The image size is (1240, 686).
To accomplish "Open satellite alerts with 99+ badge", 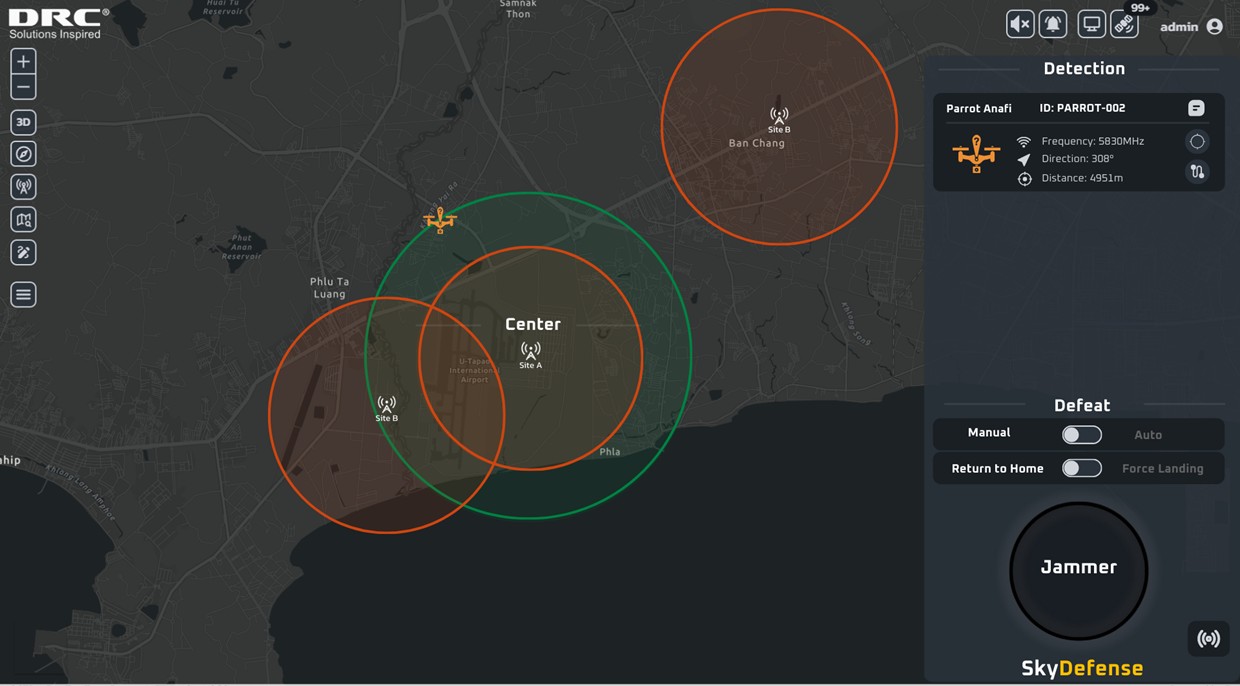I will coord(1125,25).
